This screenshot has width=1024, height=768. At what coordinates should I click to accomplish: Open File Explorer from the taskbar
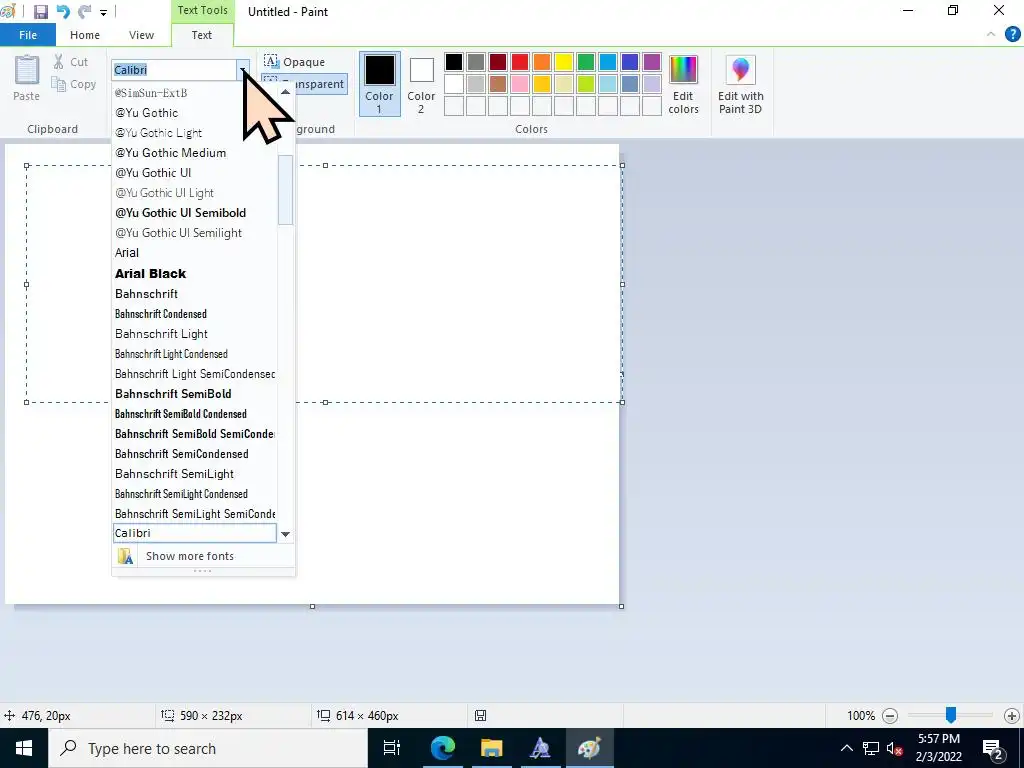(491, 748)
